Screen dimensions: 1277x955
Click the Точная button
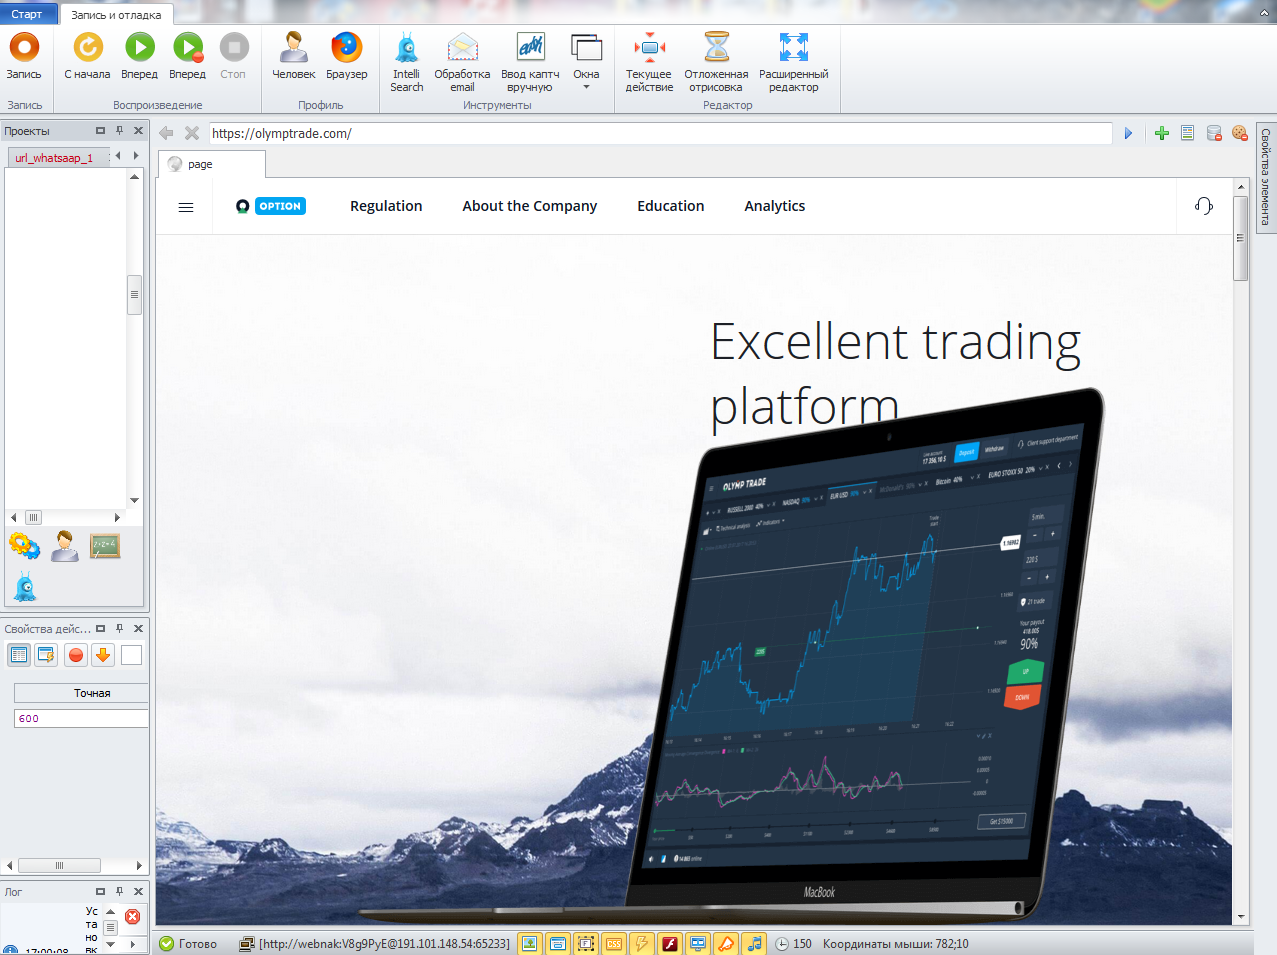[81, 693]
